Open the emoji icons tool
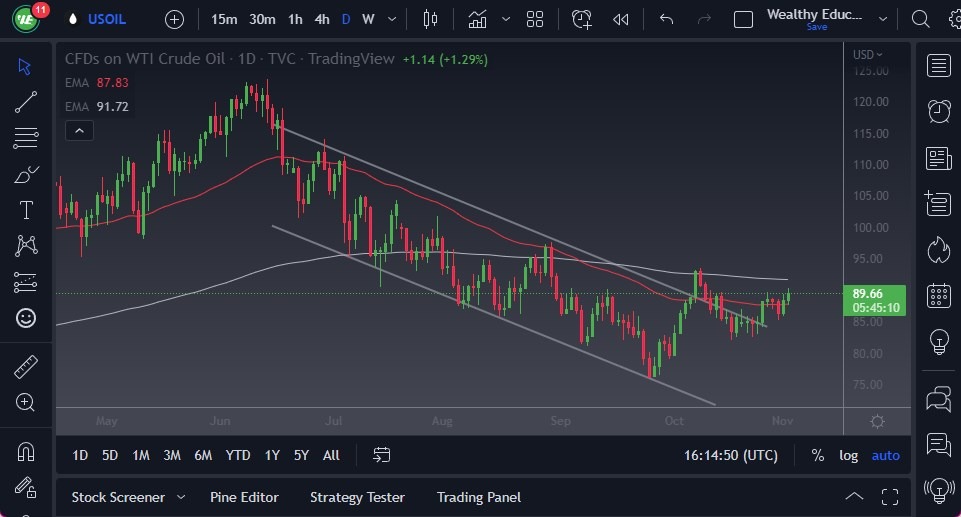 pos(26,318)
